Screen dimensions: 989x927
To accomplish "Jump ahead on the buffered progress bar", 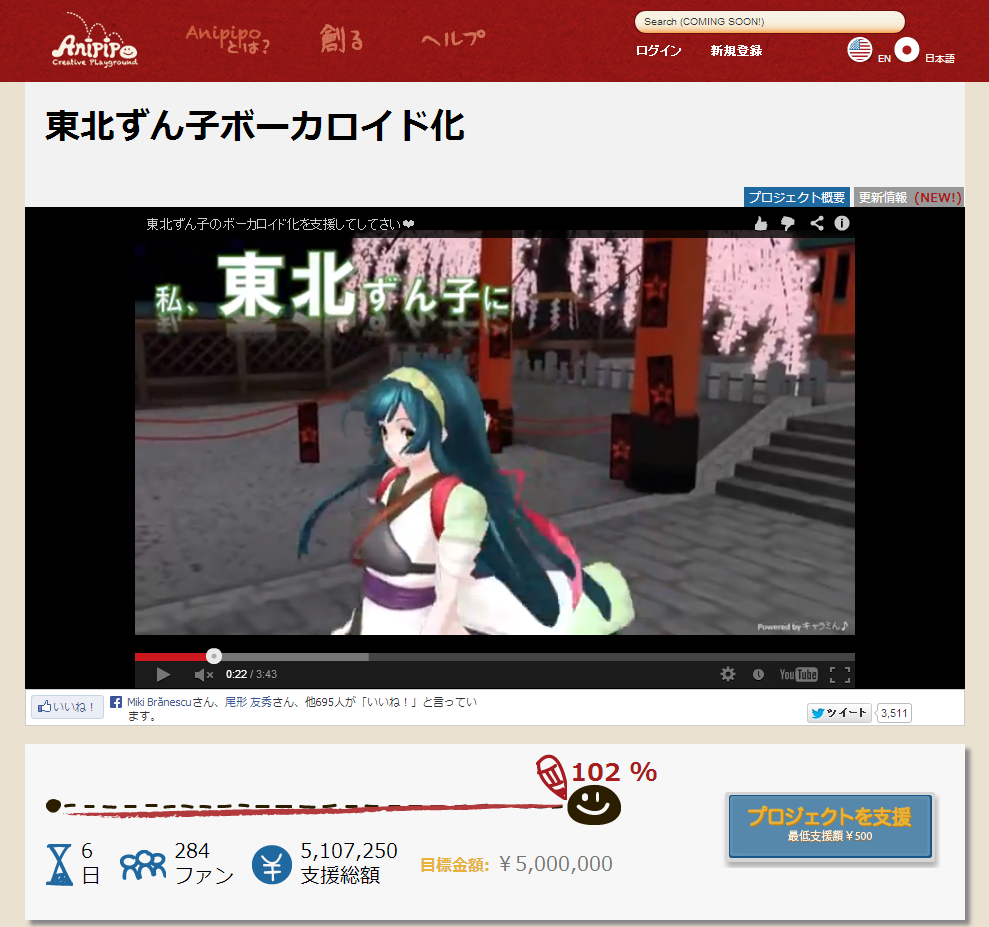I will 295,657.
